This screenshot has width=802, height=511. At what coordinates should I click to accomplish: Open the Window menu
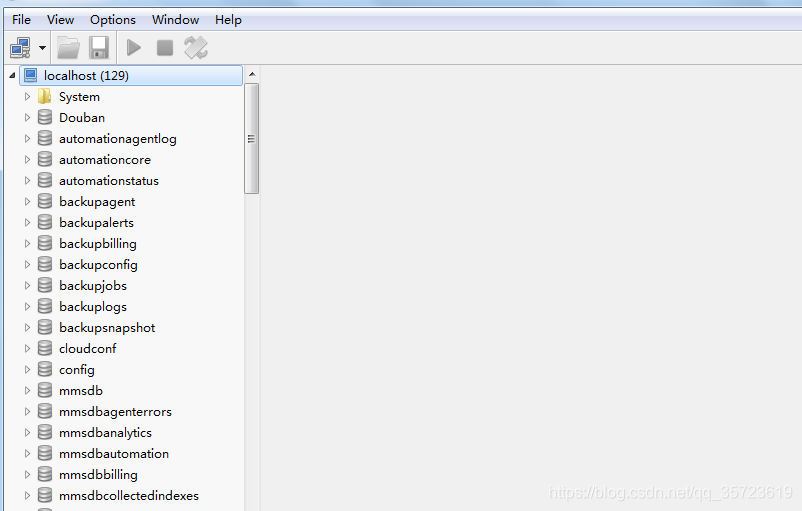coord(175,20)
